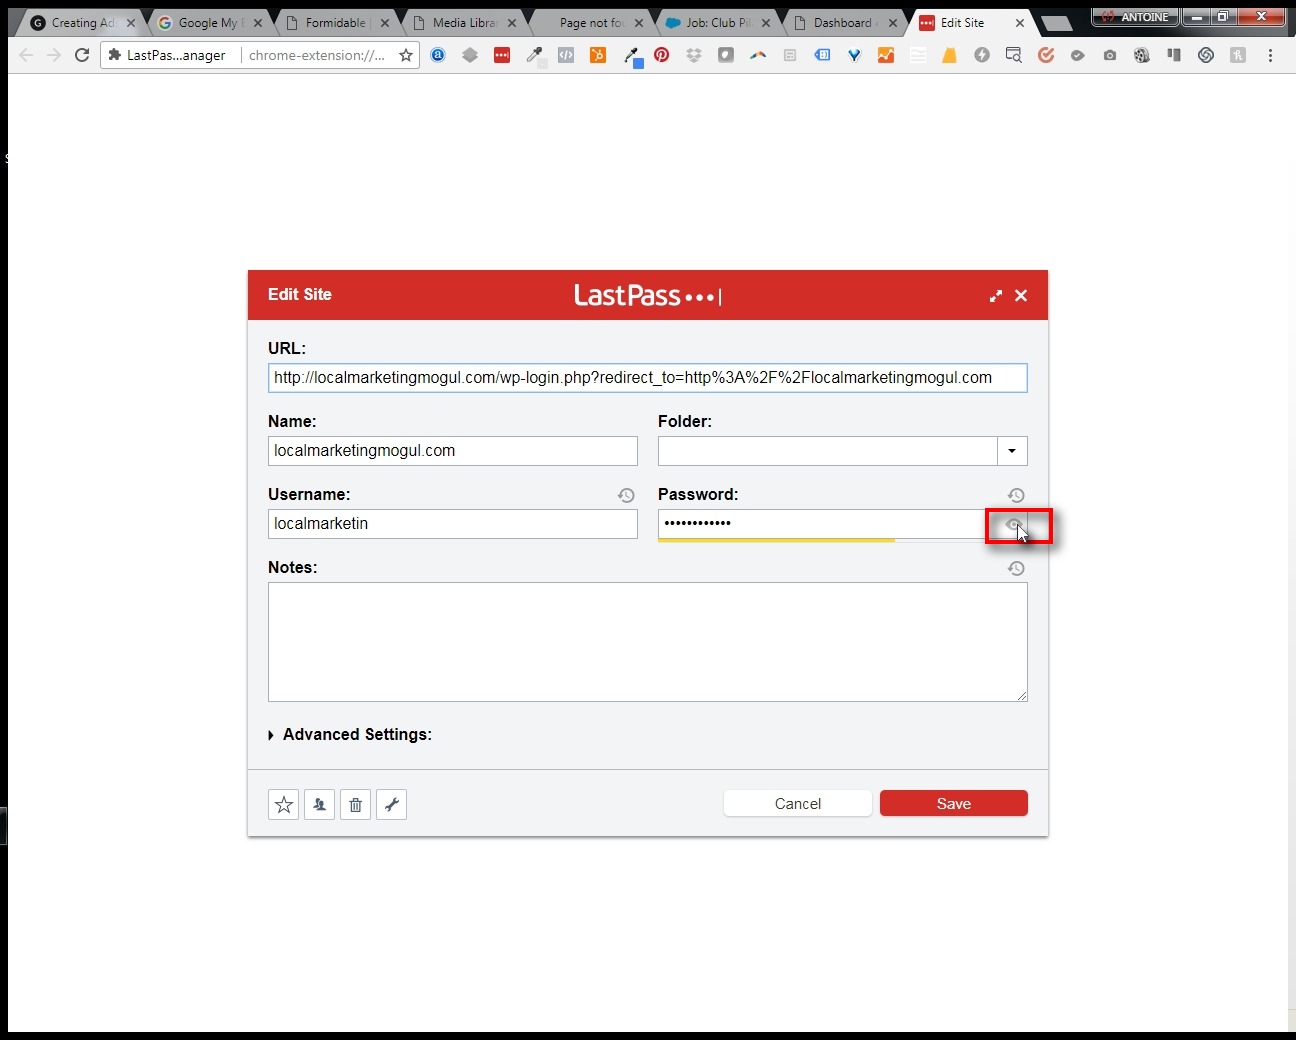Viewport: 1296px width, 1040px height.
Task: Open notes history clock icon
Action: 1016,568
